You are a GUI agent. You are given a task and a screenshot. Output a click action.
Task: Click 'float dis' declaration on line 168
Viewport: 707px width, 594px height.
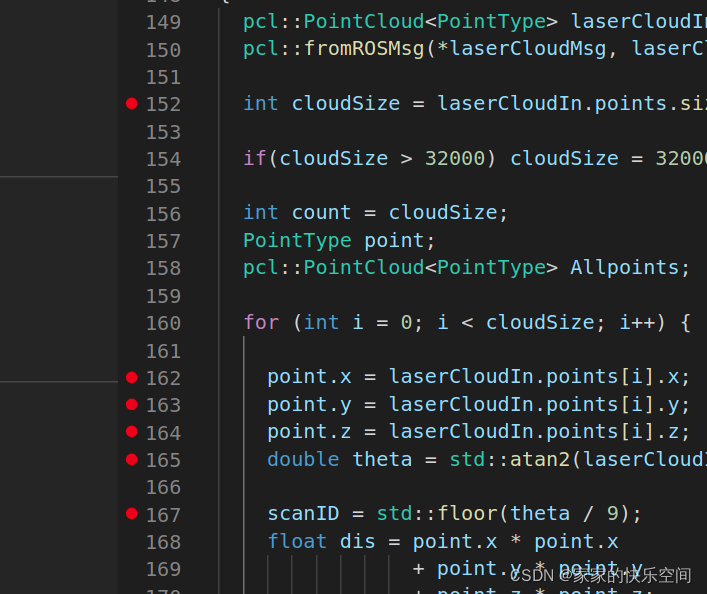coord(321,541)
